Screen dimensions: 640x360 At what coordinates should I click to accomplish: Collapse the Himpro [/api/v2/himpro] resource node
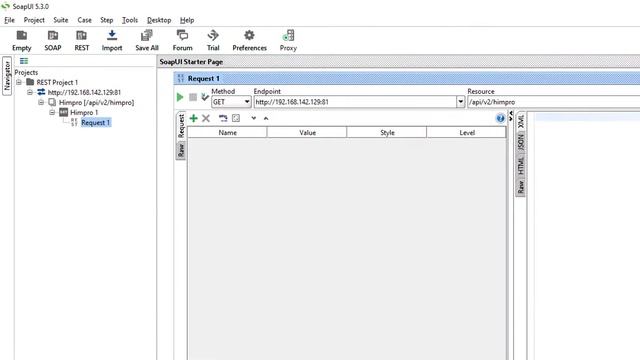click(41, 102)
